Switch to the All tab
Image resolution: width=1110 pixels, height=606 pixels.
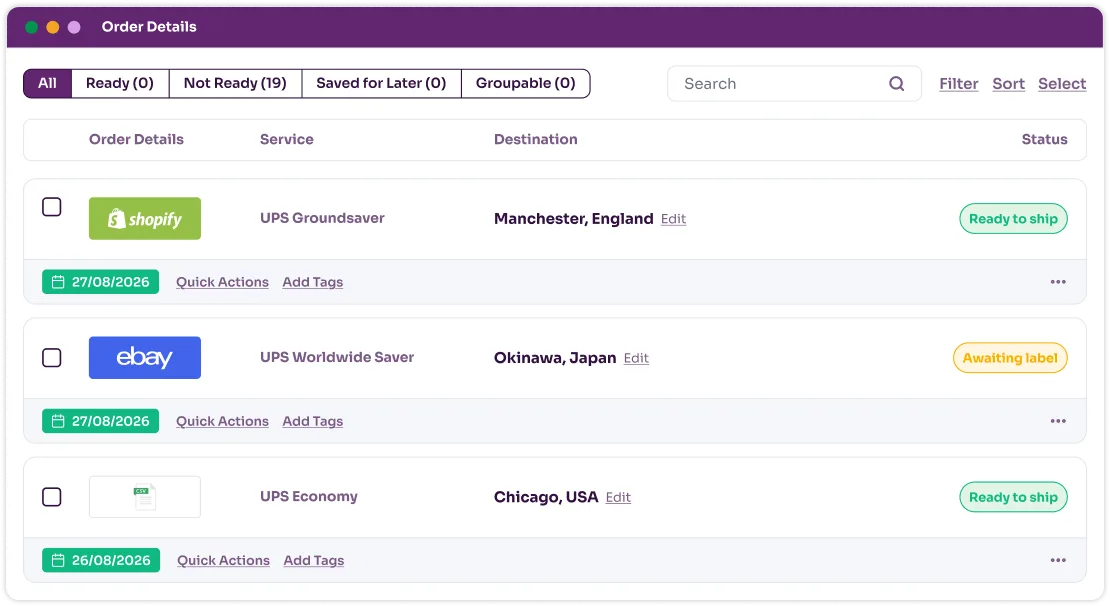(47, 84)
